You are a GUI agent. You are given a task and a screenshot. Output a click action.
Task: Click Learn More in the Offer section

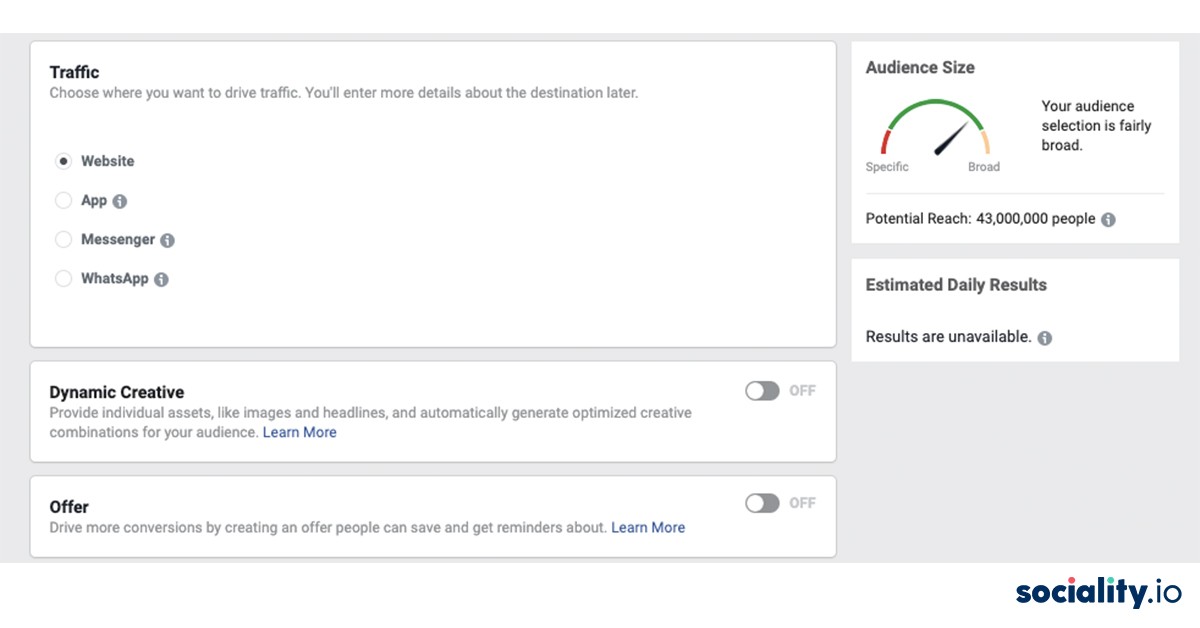pyautogui.click(x=648, y=527)
